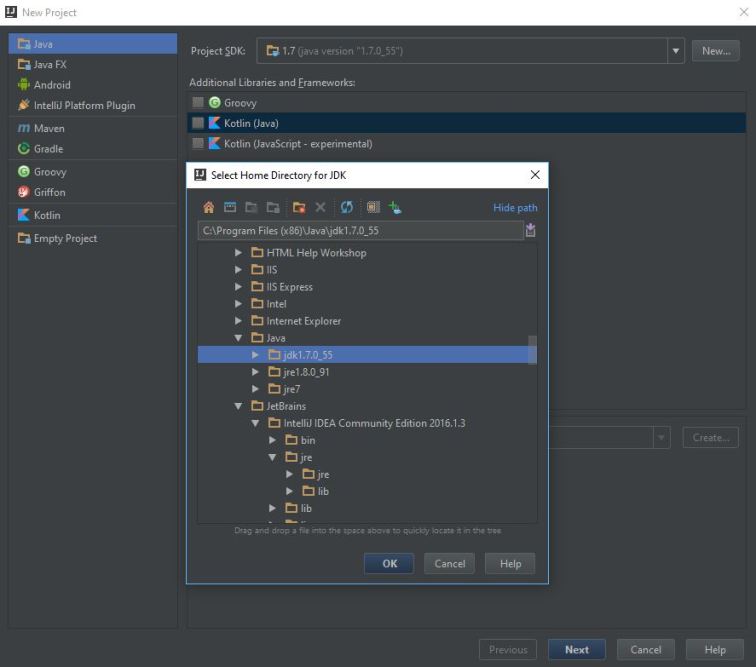The width and height of the screenshot is (756, 667).
Task: Click the Hide path link
Action: pyautogui.click(x=515, y=207)
